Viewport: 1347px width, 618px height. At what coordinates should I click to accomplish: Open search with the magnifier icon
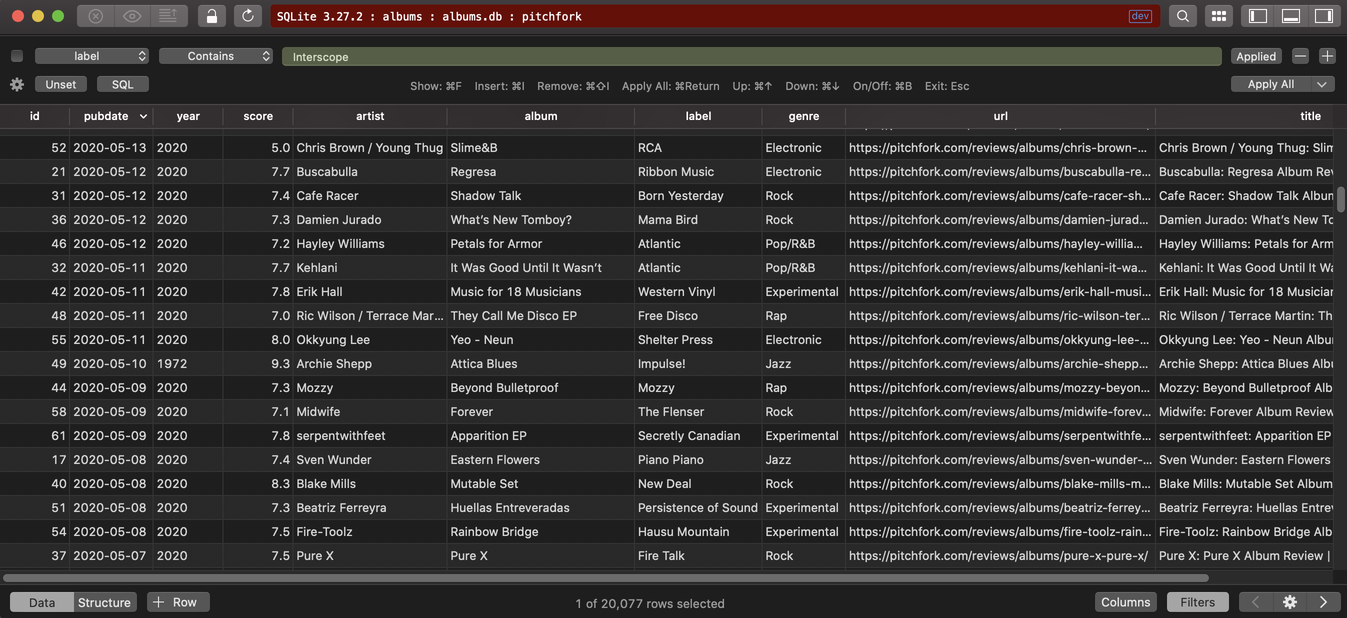click(1183, 16)
